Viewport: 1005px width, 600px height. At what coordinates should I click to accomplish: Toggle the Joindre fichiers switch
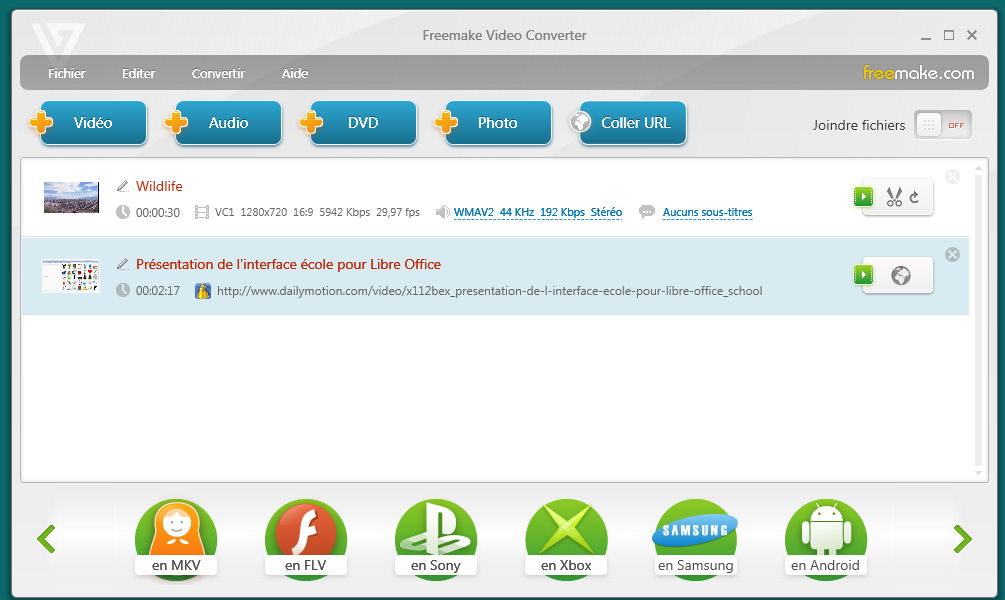pos(942,125)
